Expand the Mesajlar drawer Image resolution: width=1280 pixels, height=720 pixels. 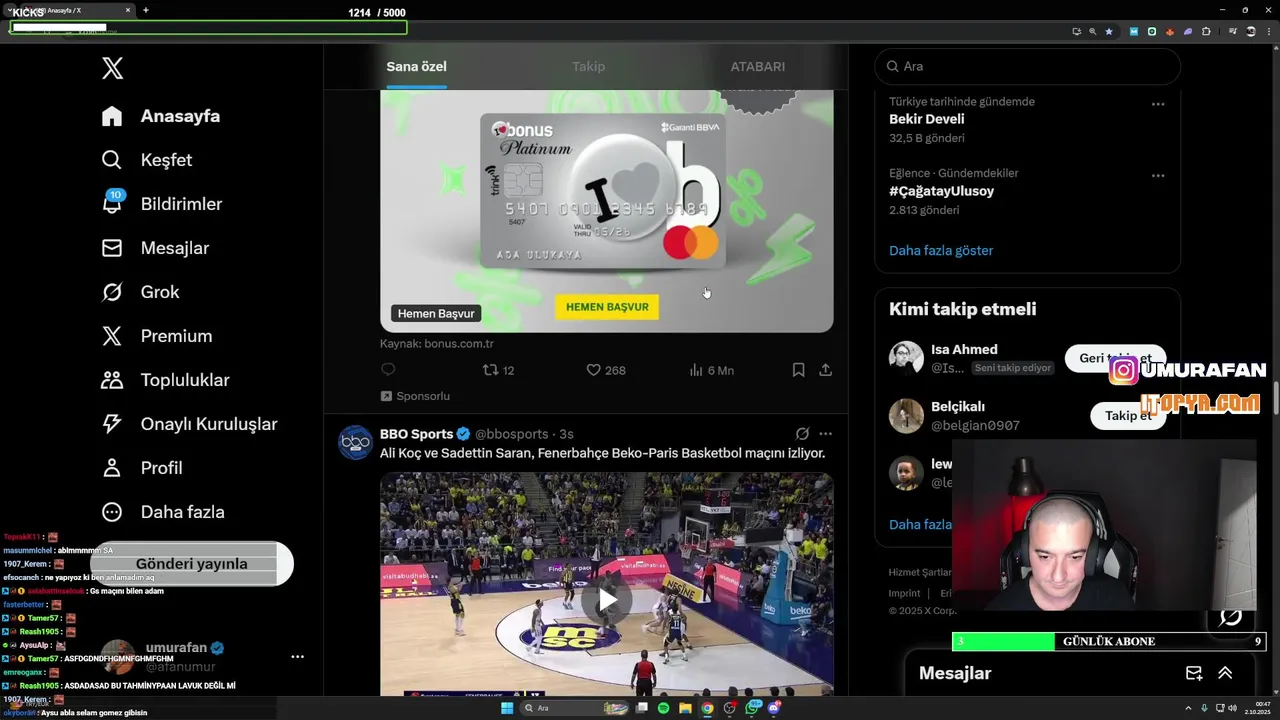pos(1225,673)
